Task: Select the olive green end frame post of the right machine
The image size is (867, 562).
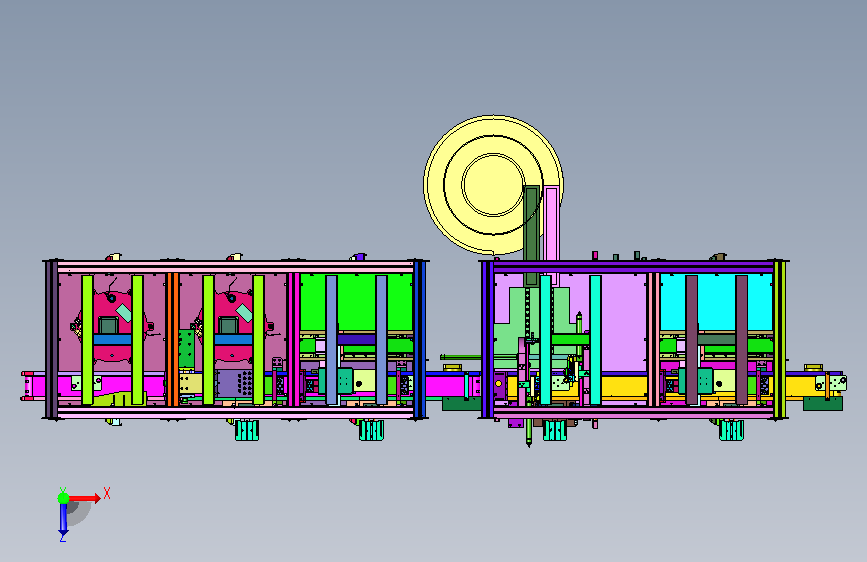Action: pos(779,339)
